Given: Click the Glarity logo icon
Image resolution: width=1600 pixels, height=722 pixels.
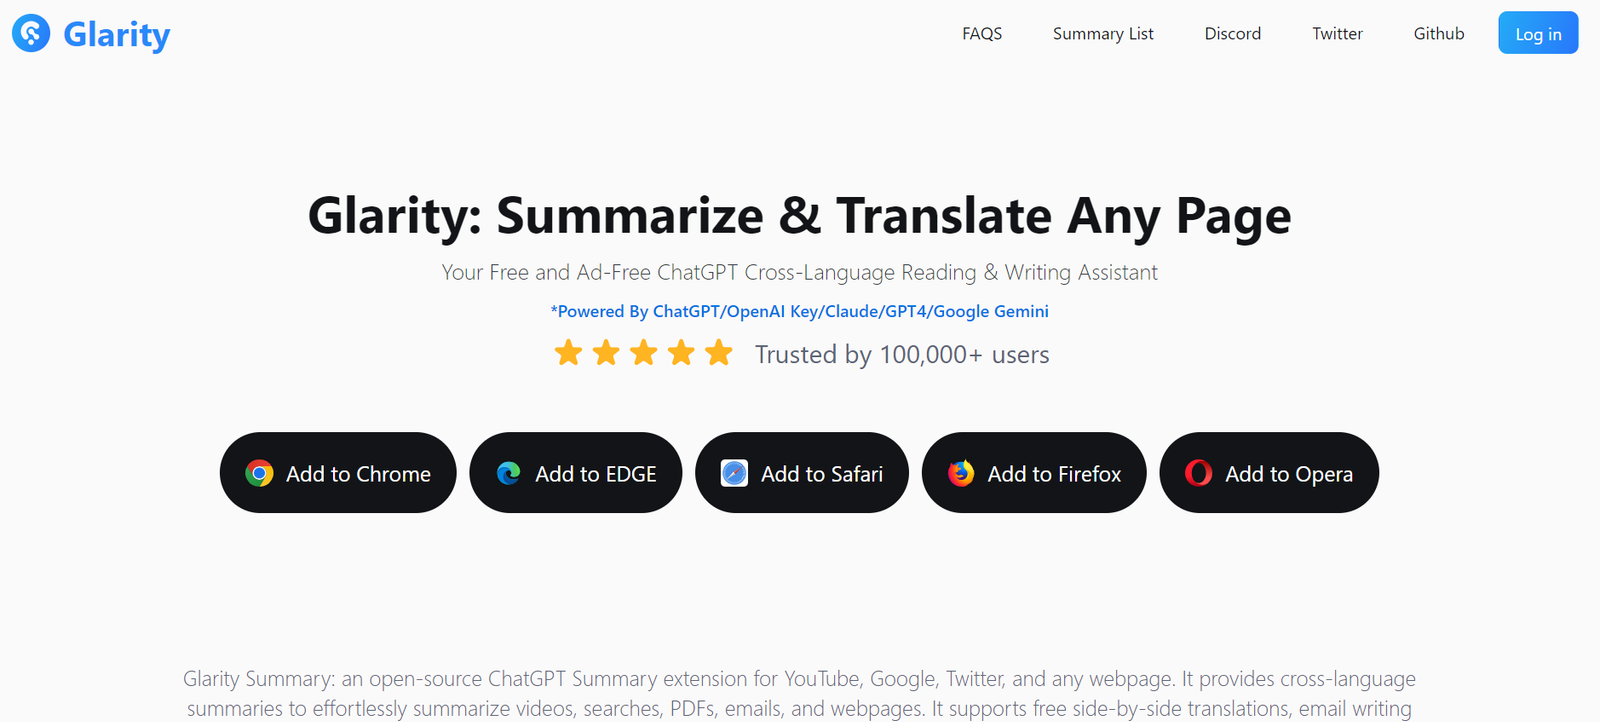Looking at the screenshot, I should [x=31, y=34].
